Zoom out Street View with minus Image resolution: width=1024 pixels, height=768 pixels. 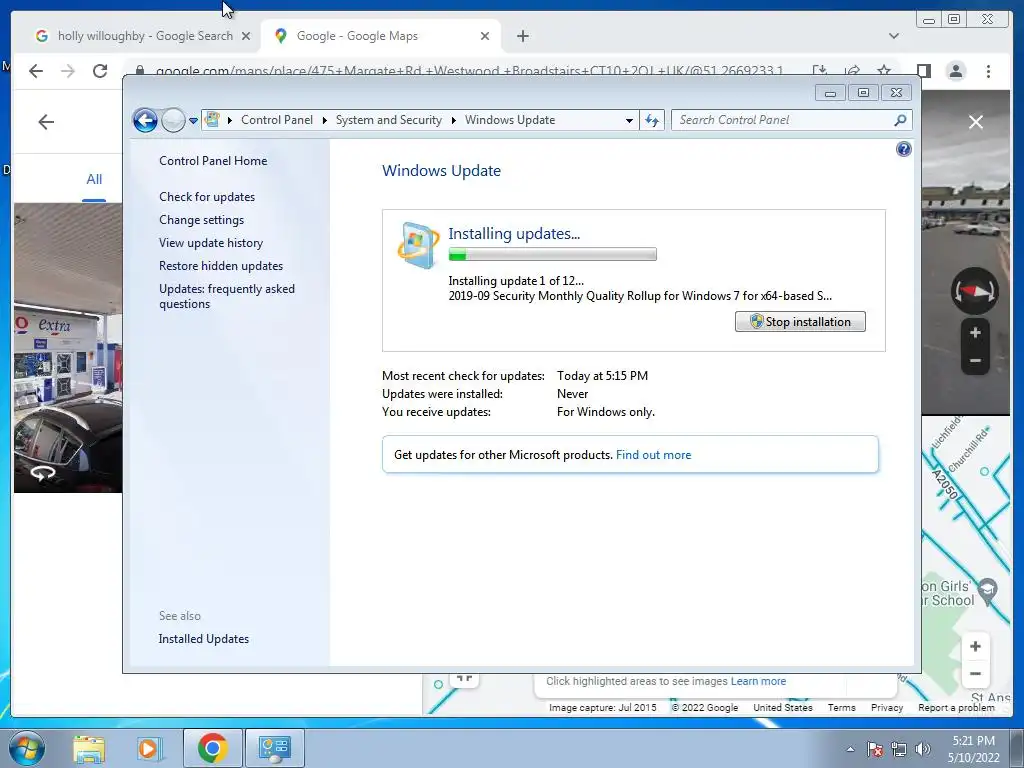(975, 360)
